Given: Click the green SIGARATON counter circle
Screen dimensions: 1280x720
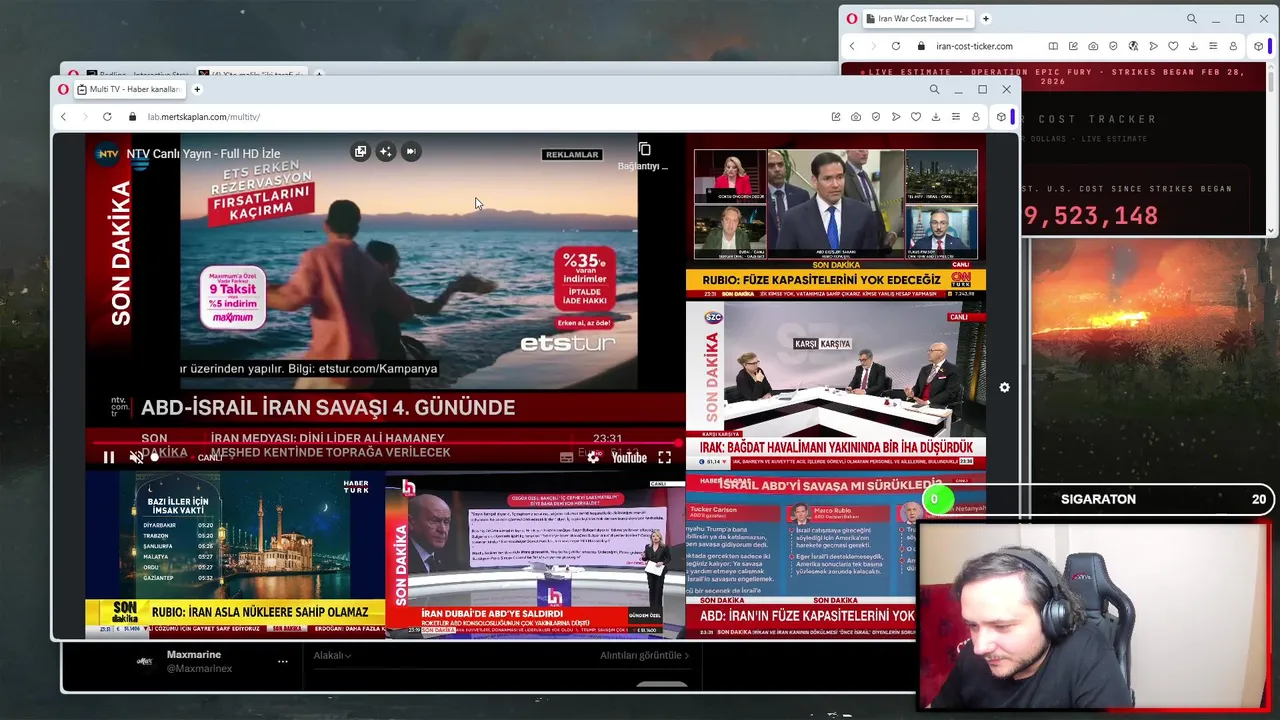Looking at the screenshot, I should (x=938, y=499).
